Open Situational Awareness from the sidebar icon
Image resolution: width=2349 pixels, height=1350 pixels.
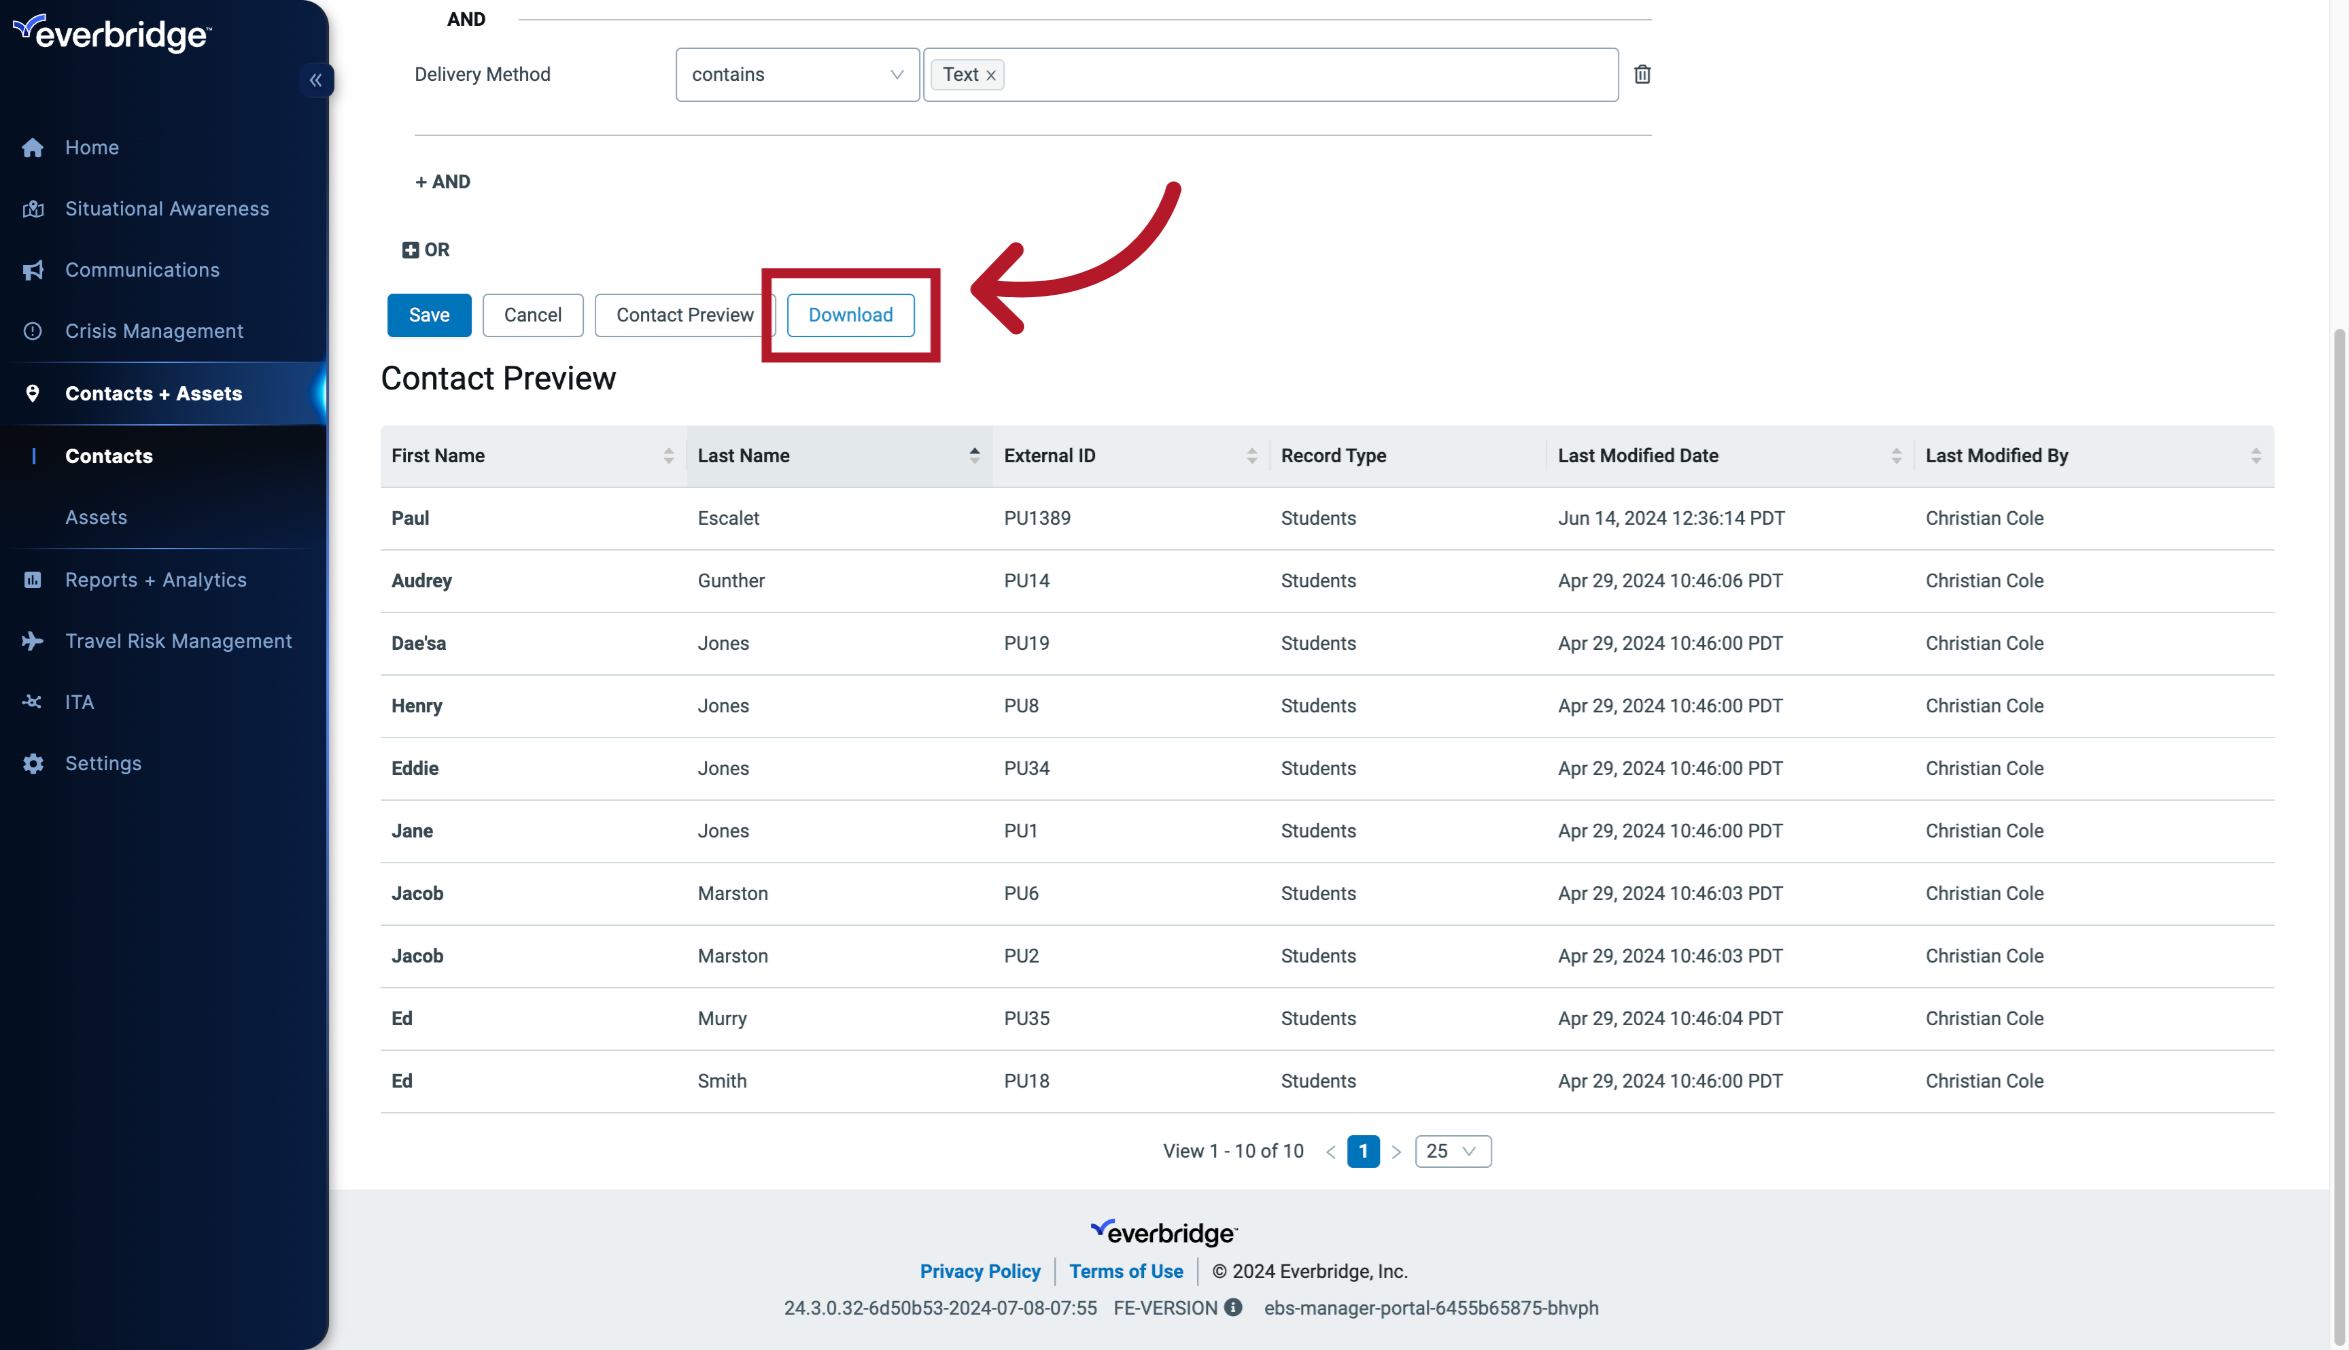33,208
